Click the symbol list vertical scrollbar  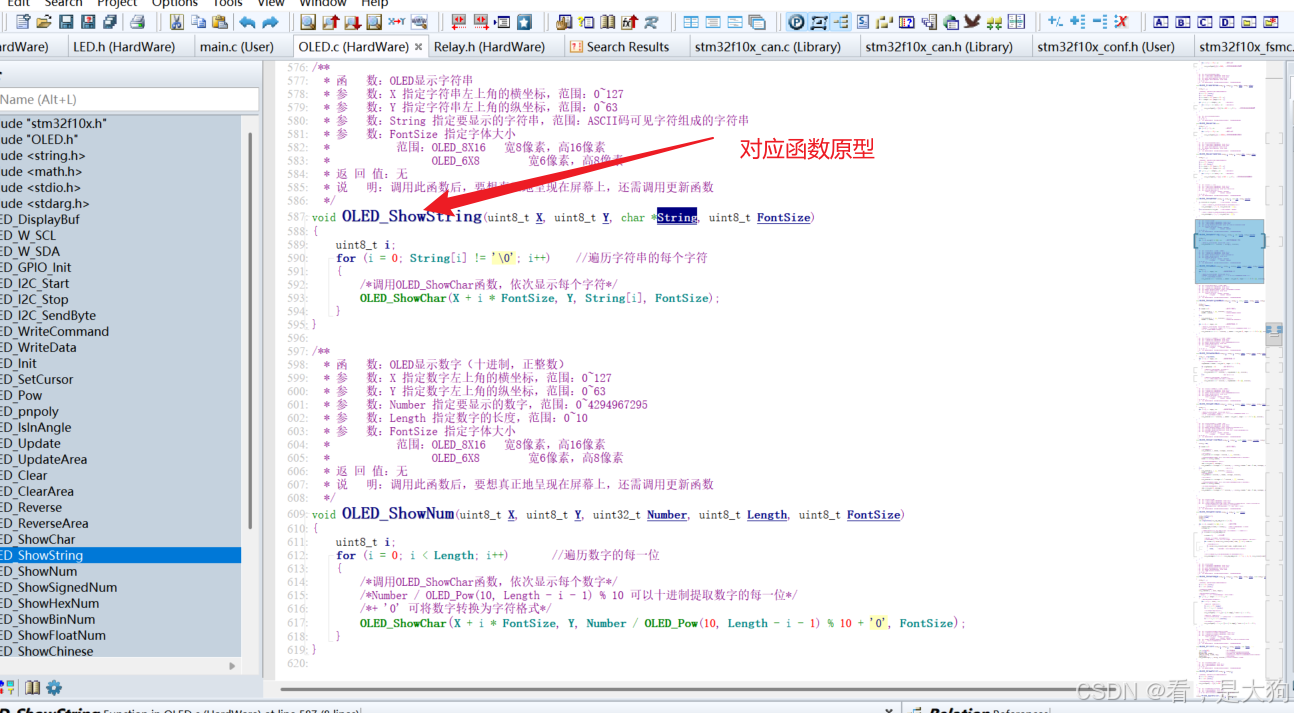[x=250, y=330]
